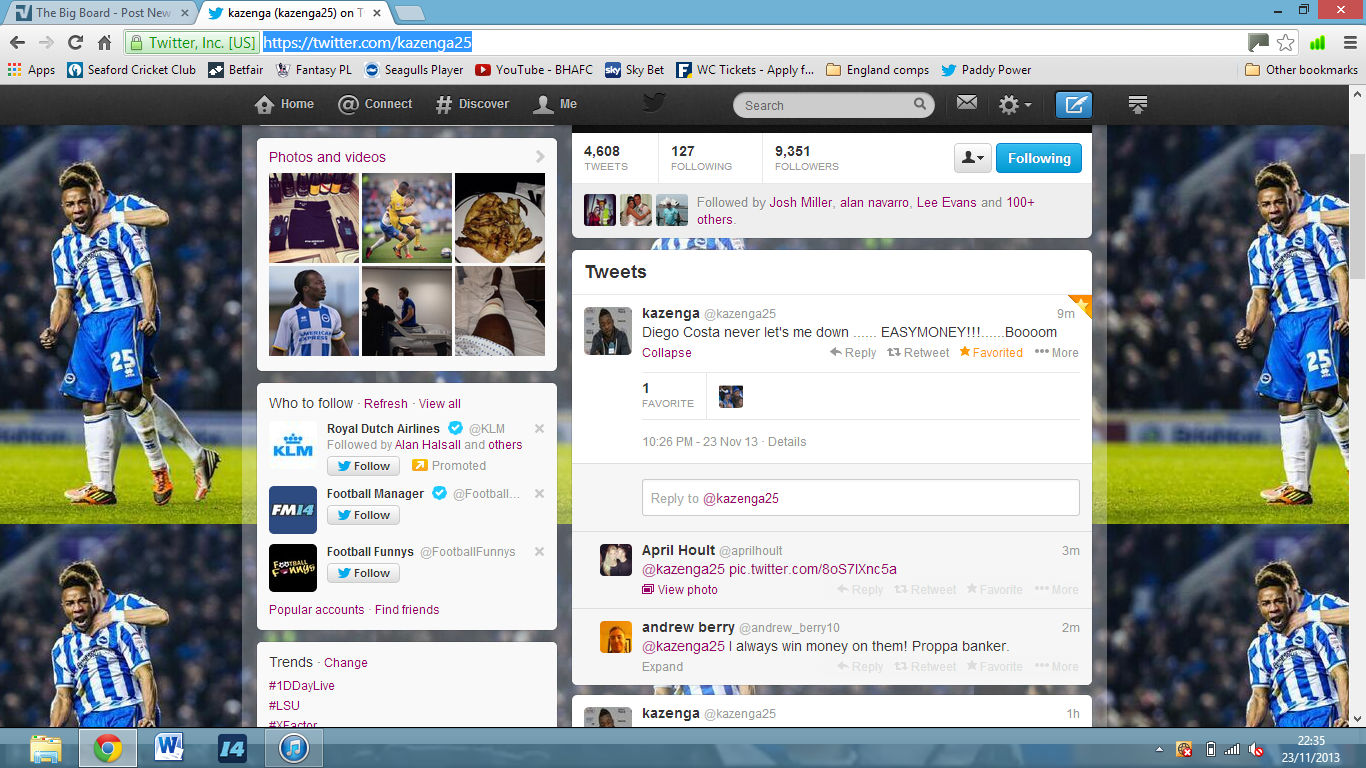Viewport: 1366px width, 768px height.
Task: Click View all suggestions
Action: tap(440, 404)
